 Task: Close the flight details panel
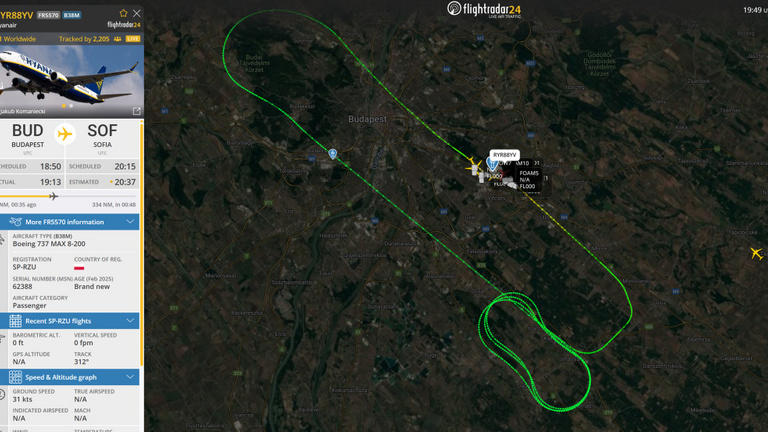[x=137, y=13]
